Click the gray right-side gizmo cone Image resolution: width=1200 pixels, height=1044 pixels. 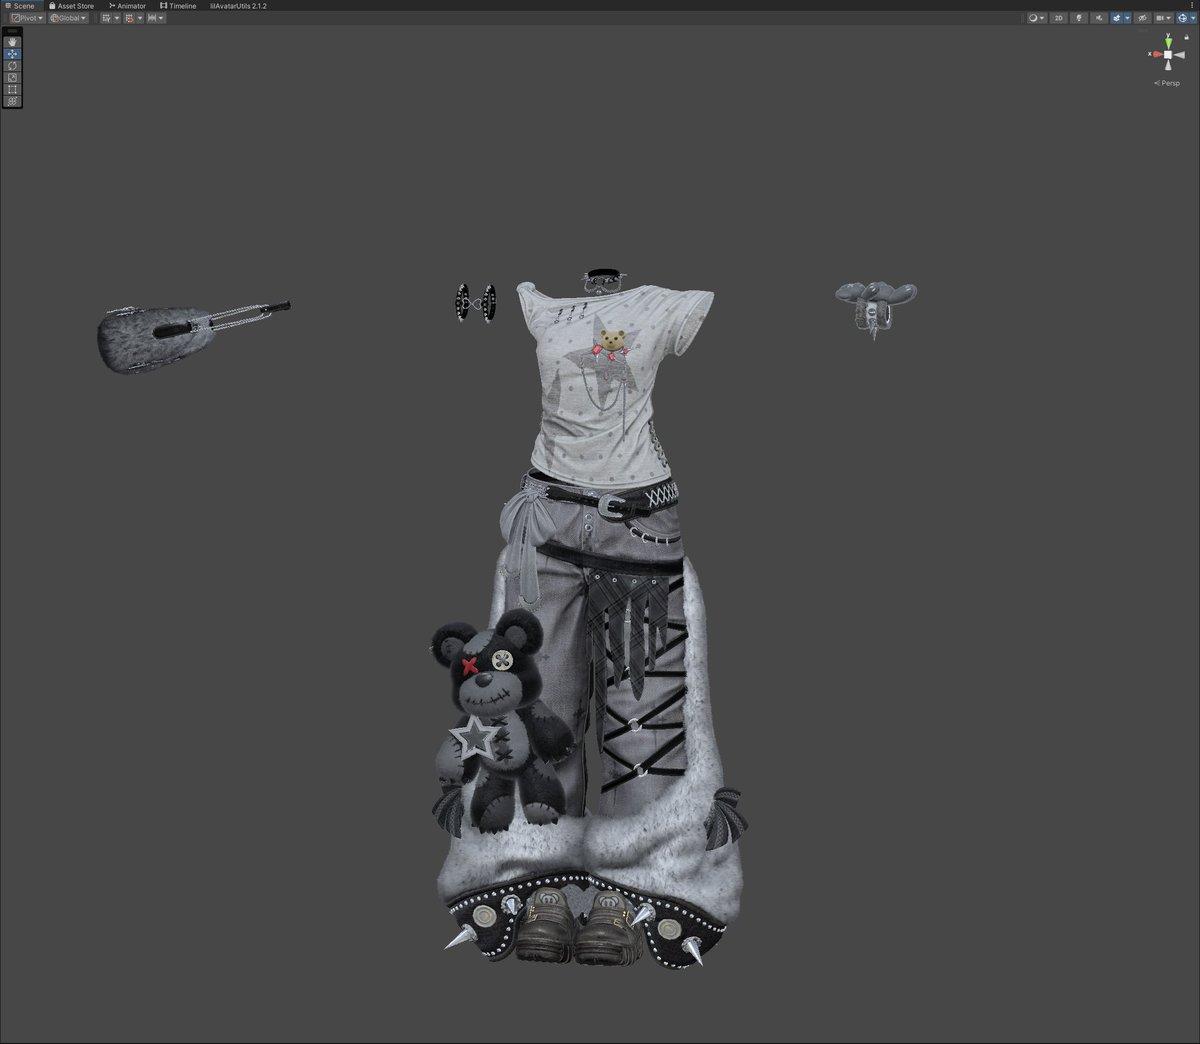1179,55
